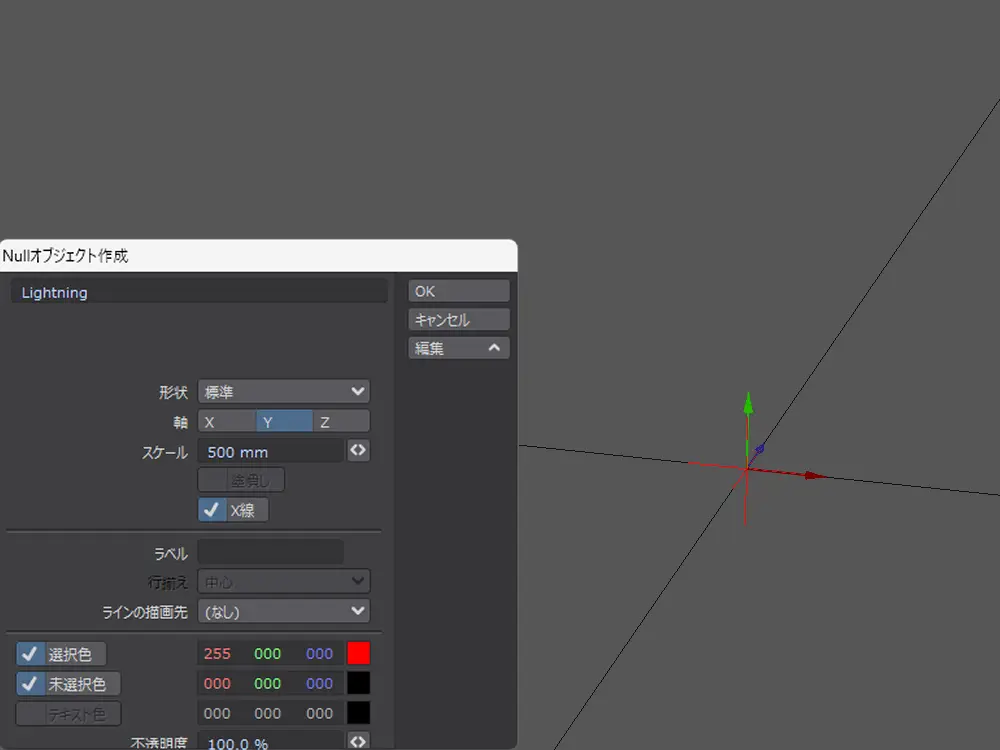The height and width of the screenshot is (750, 1000).
Task: Open the 形状 dropdown showing 標準
Action: [x=284, y=392]
